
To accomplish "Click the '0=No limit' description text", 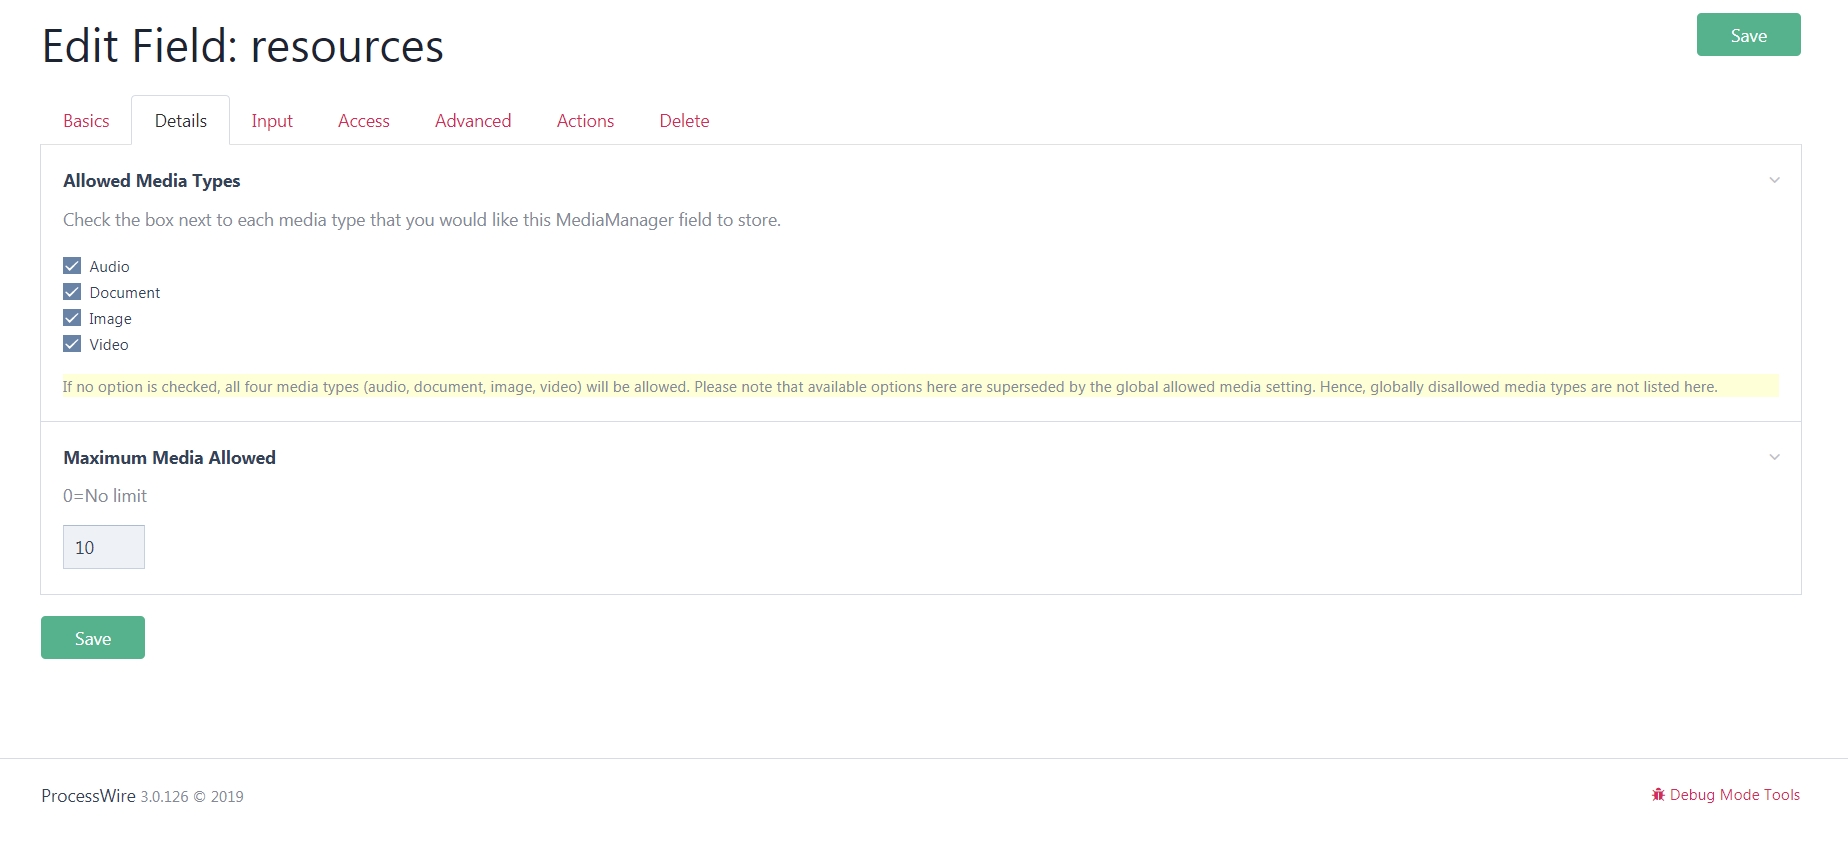I will [x=105, y=496].
